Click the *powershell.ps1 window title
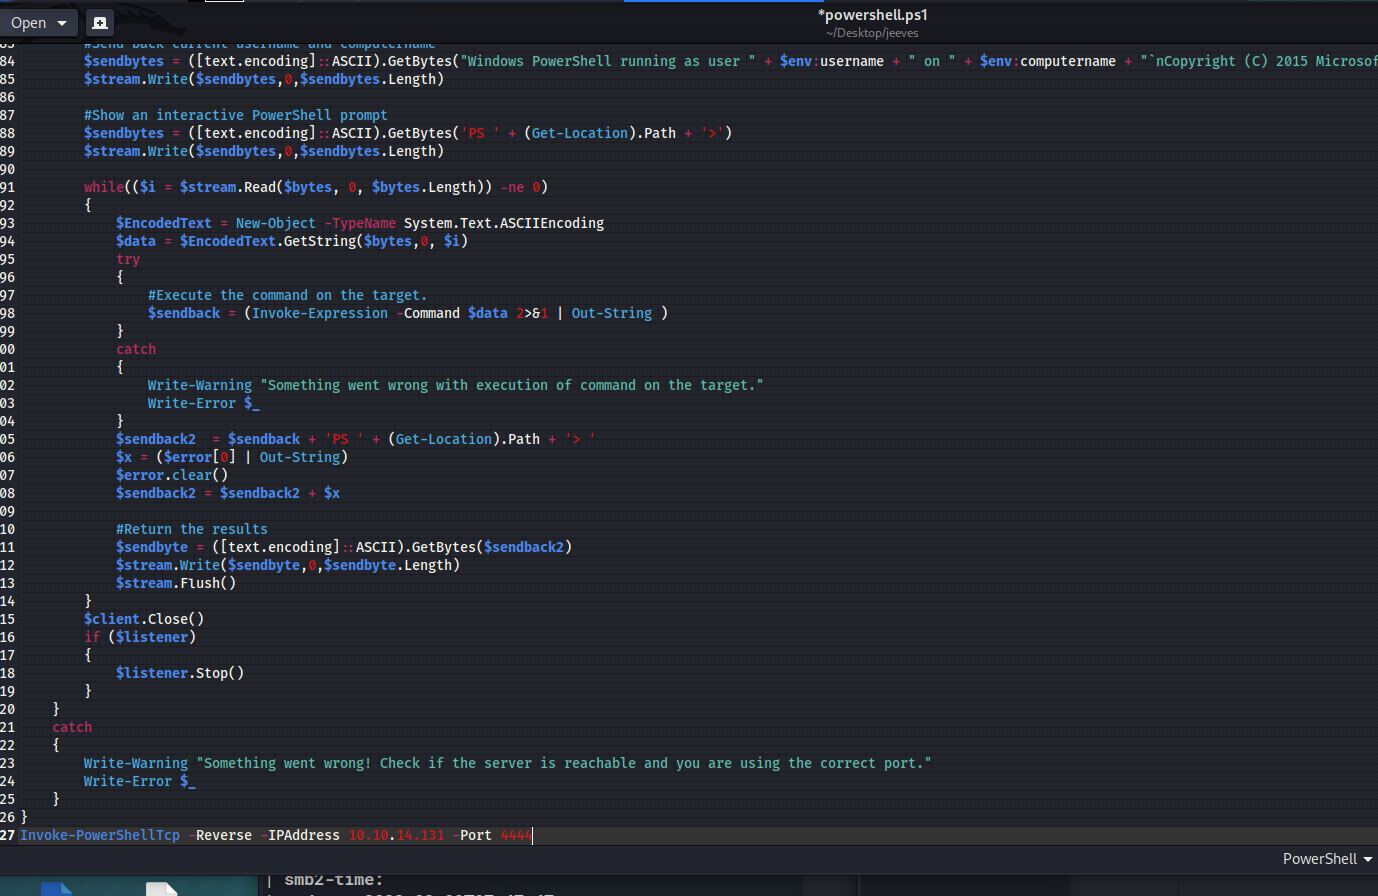The height and width of the screenshot is (896, 1378). coord(872,15)
